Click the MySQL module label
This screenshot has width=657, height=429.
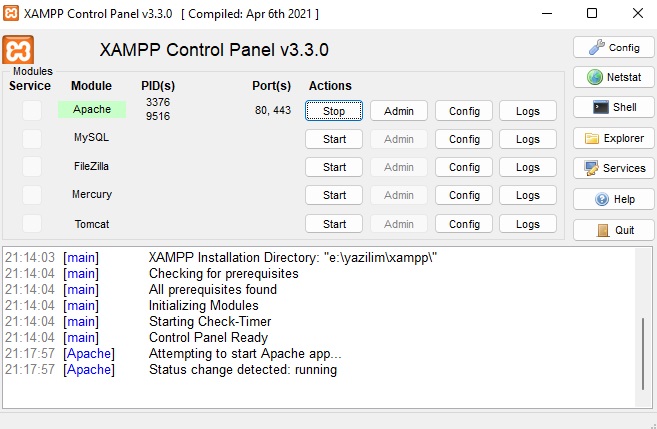point(91,137)
